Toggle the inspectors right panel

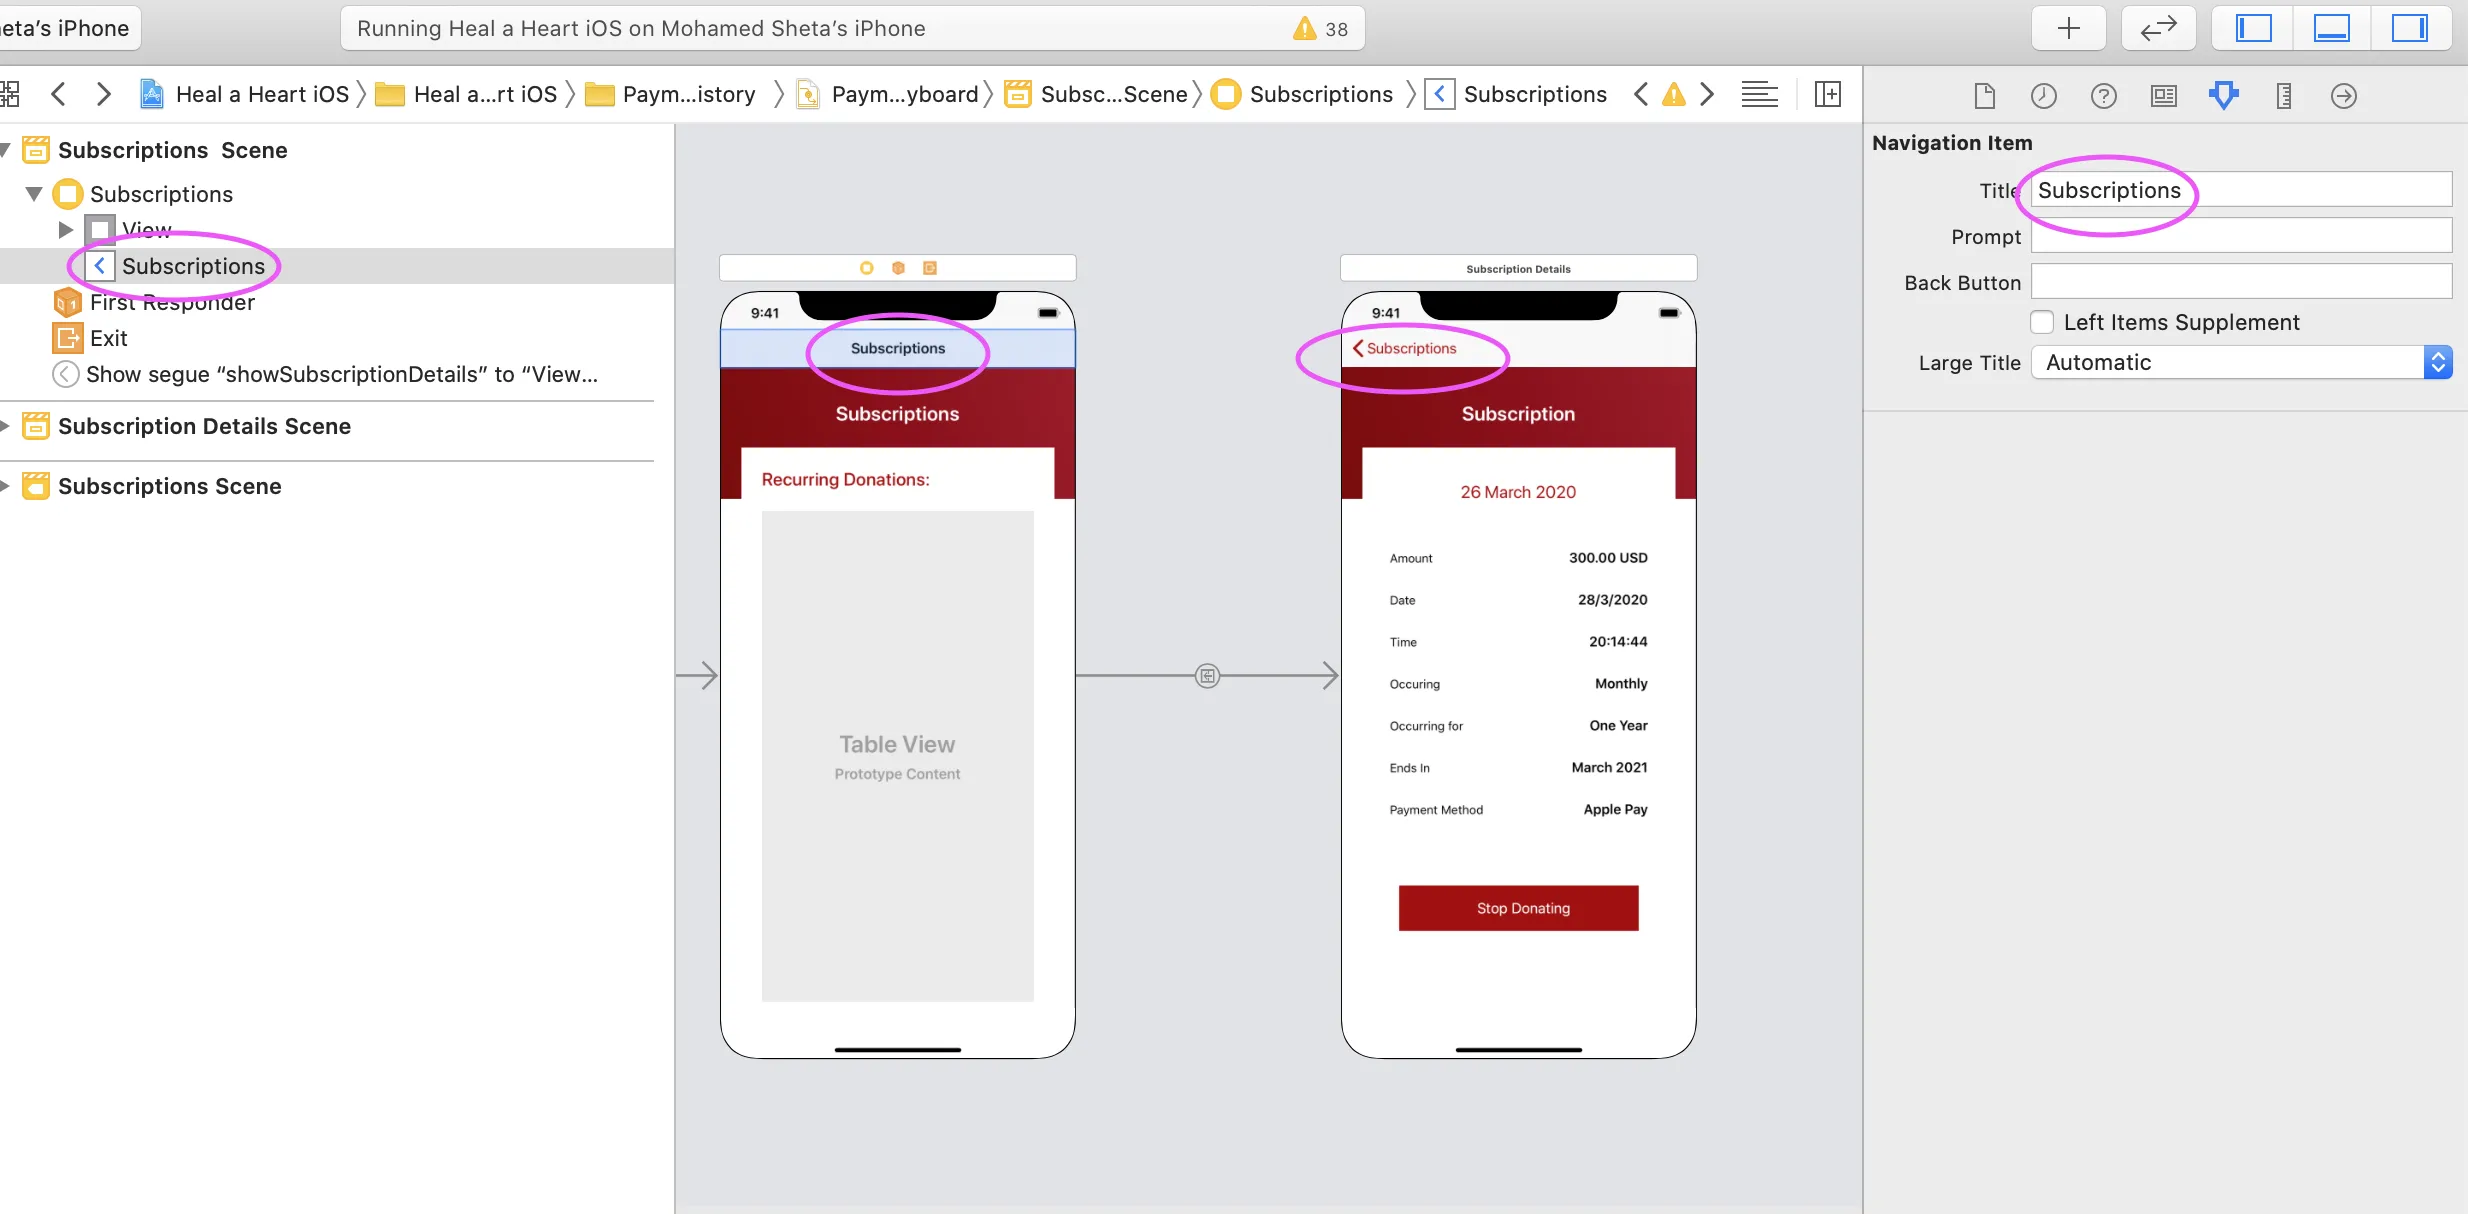point(2409,28)
